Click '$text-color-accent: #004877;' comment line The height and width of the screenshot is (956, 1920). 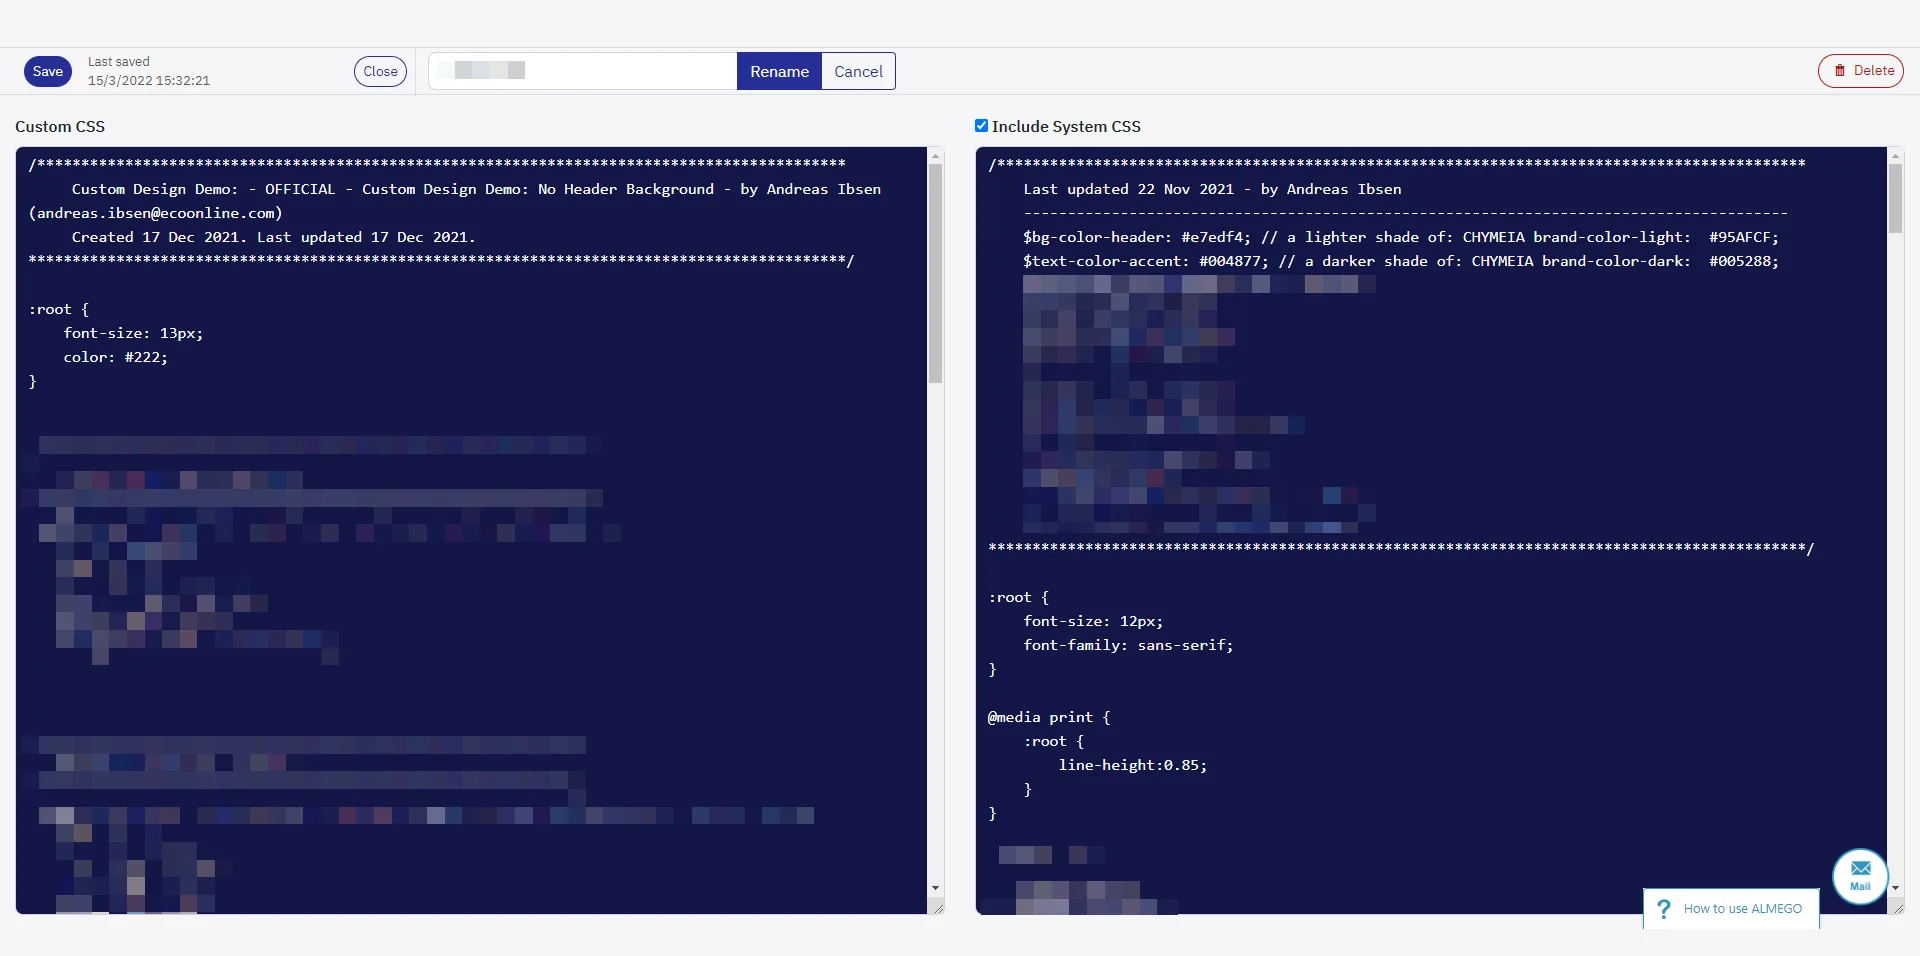coord(1401,261)
